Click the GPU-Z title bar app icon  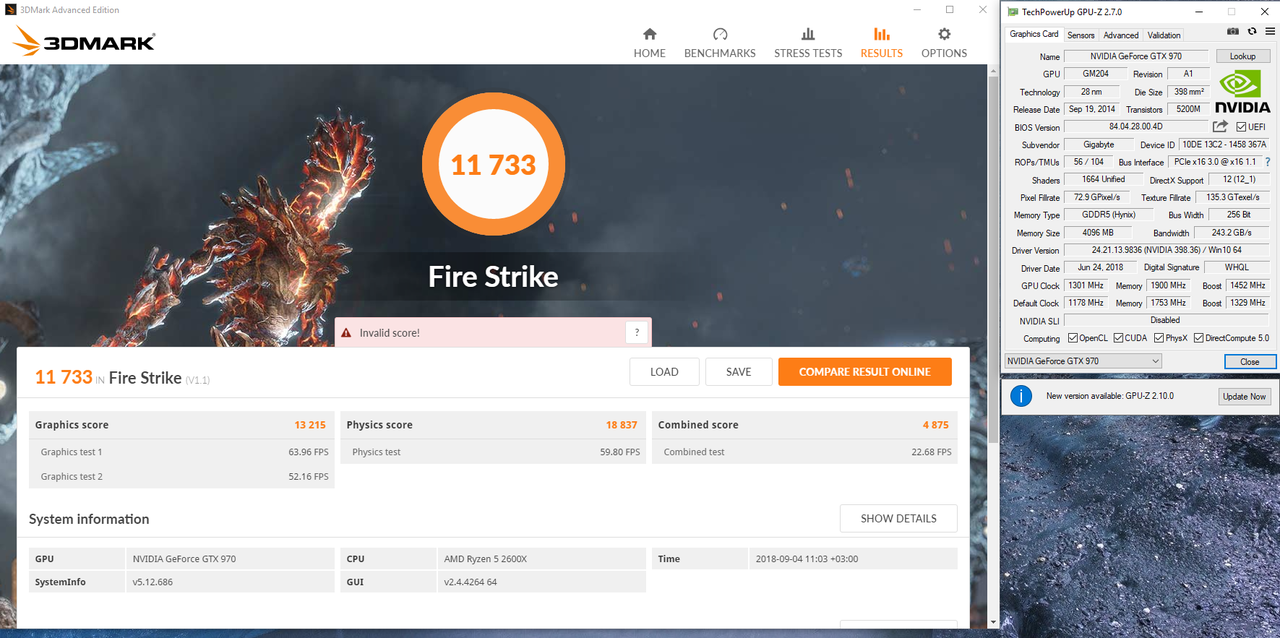[x=1012, y=12]
